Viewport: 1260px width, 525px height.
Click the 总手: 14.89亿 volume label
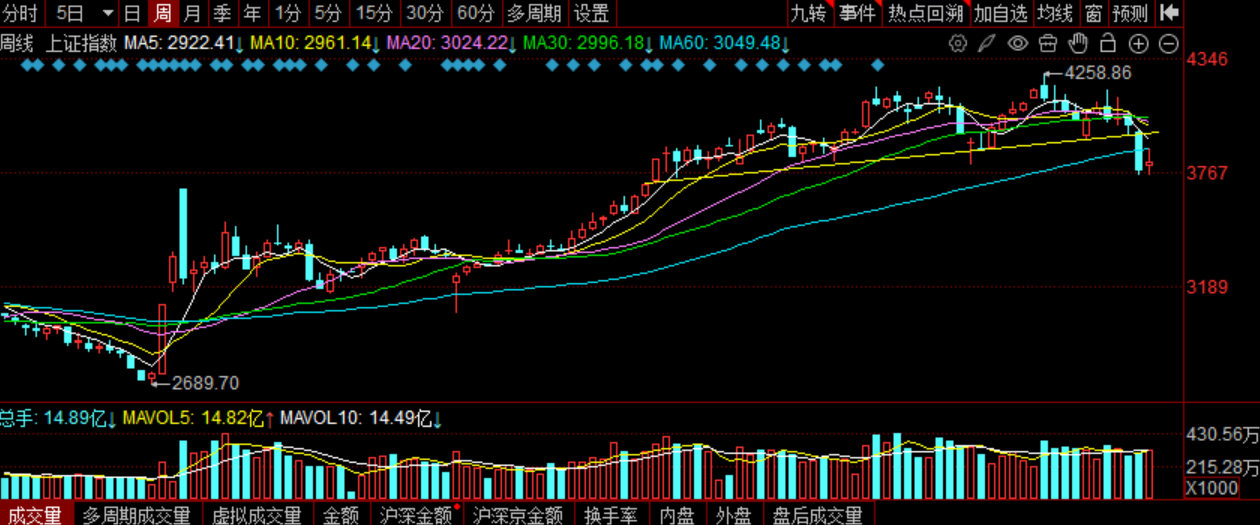pos(58,417)
